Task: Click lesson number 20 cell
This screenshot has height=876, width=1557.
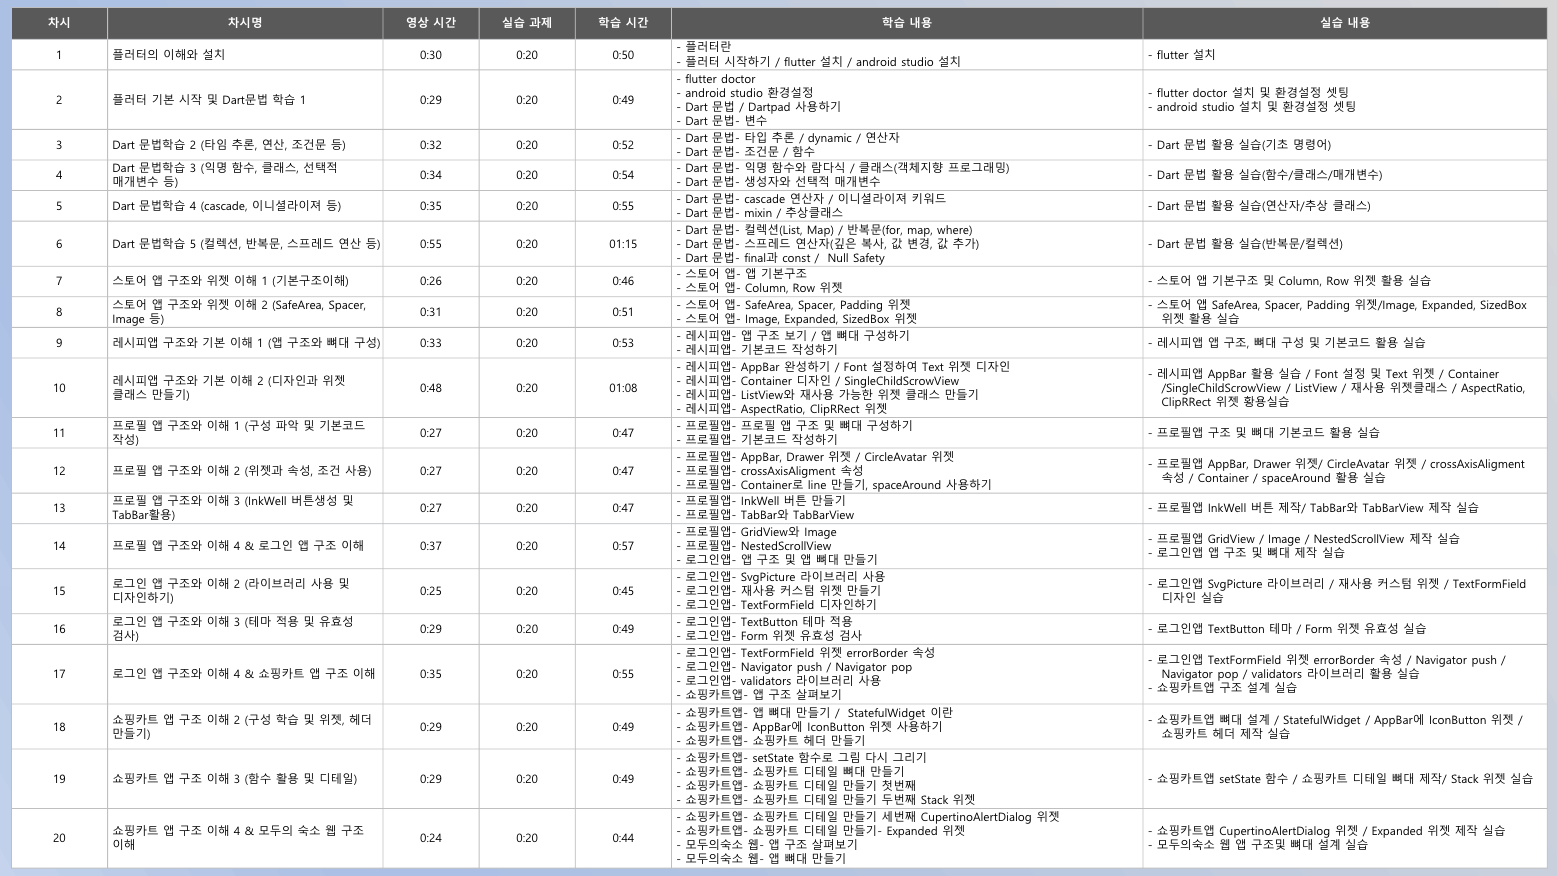Action: coord(59,838)
